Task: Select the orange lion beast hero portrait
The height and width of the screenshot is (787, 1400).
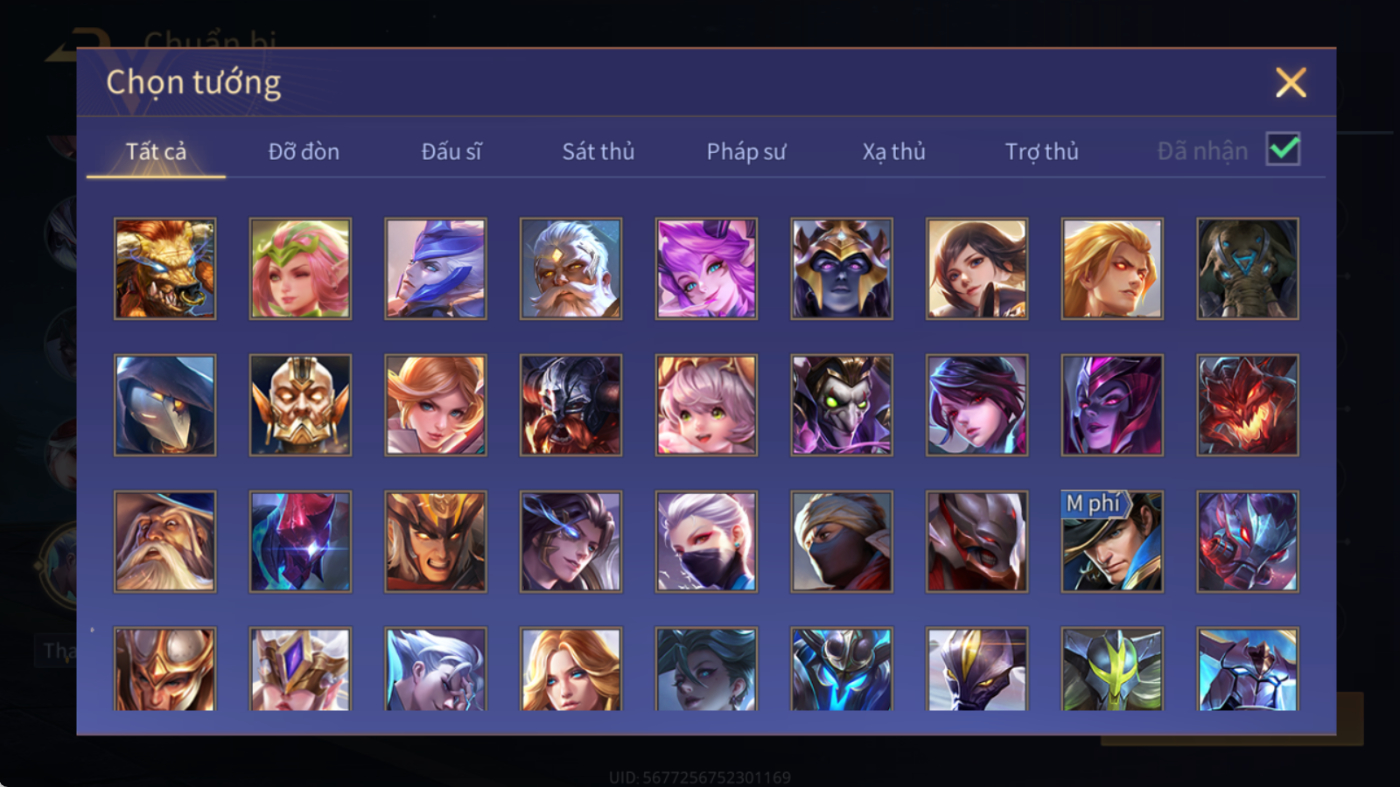Action: coord(165,269)
